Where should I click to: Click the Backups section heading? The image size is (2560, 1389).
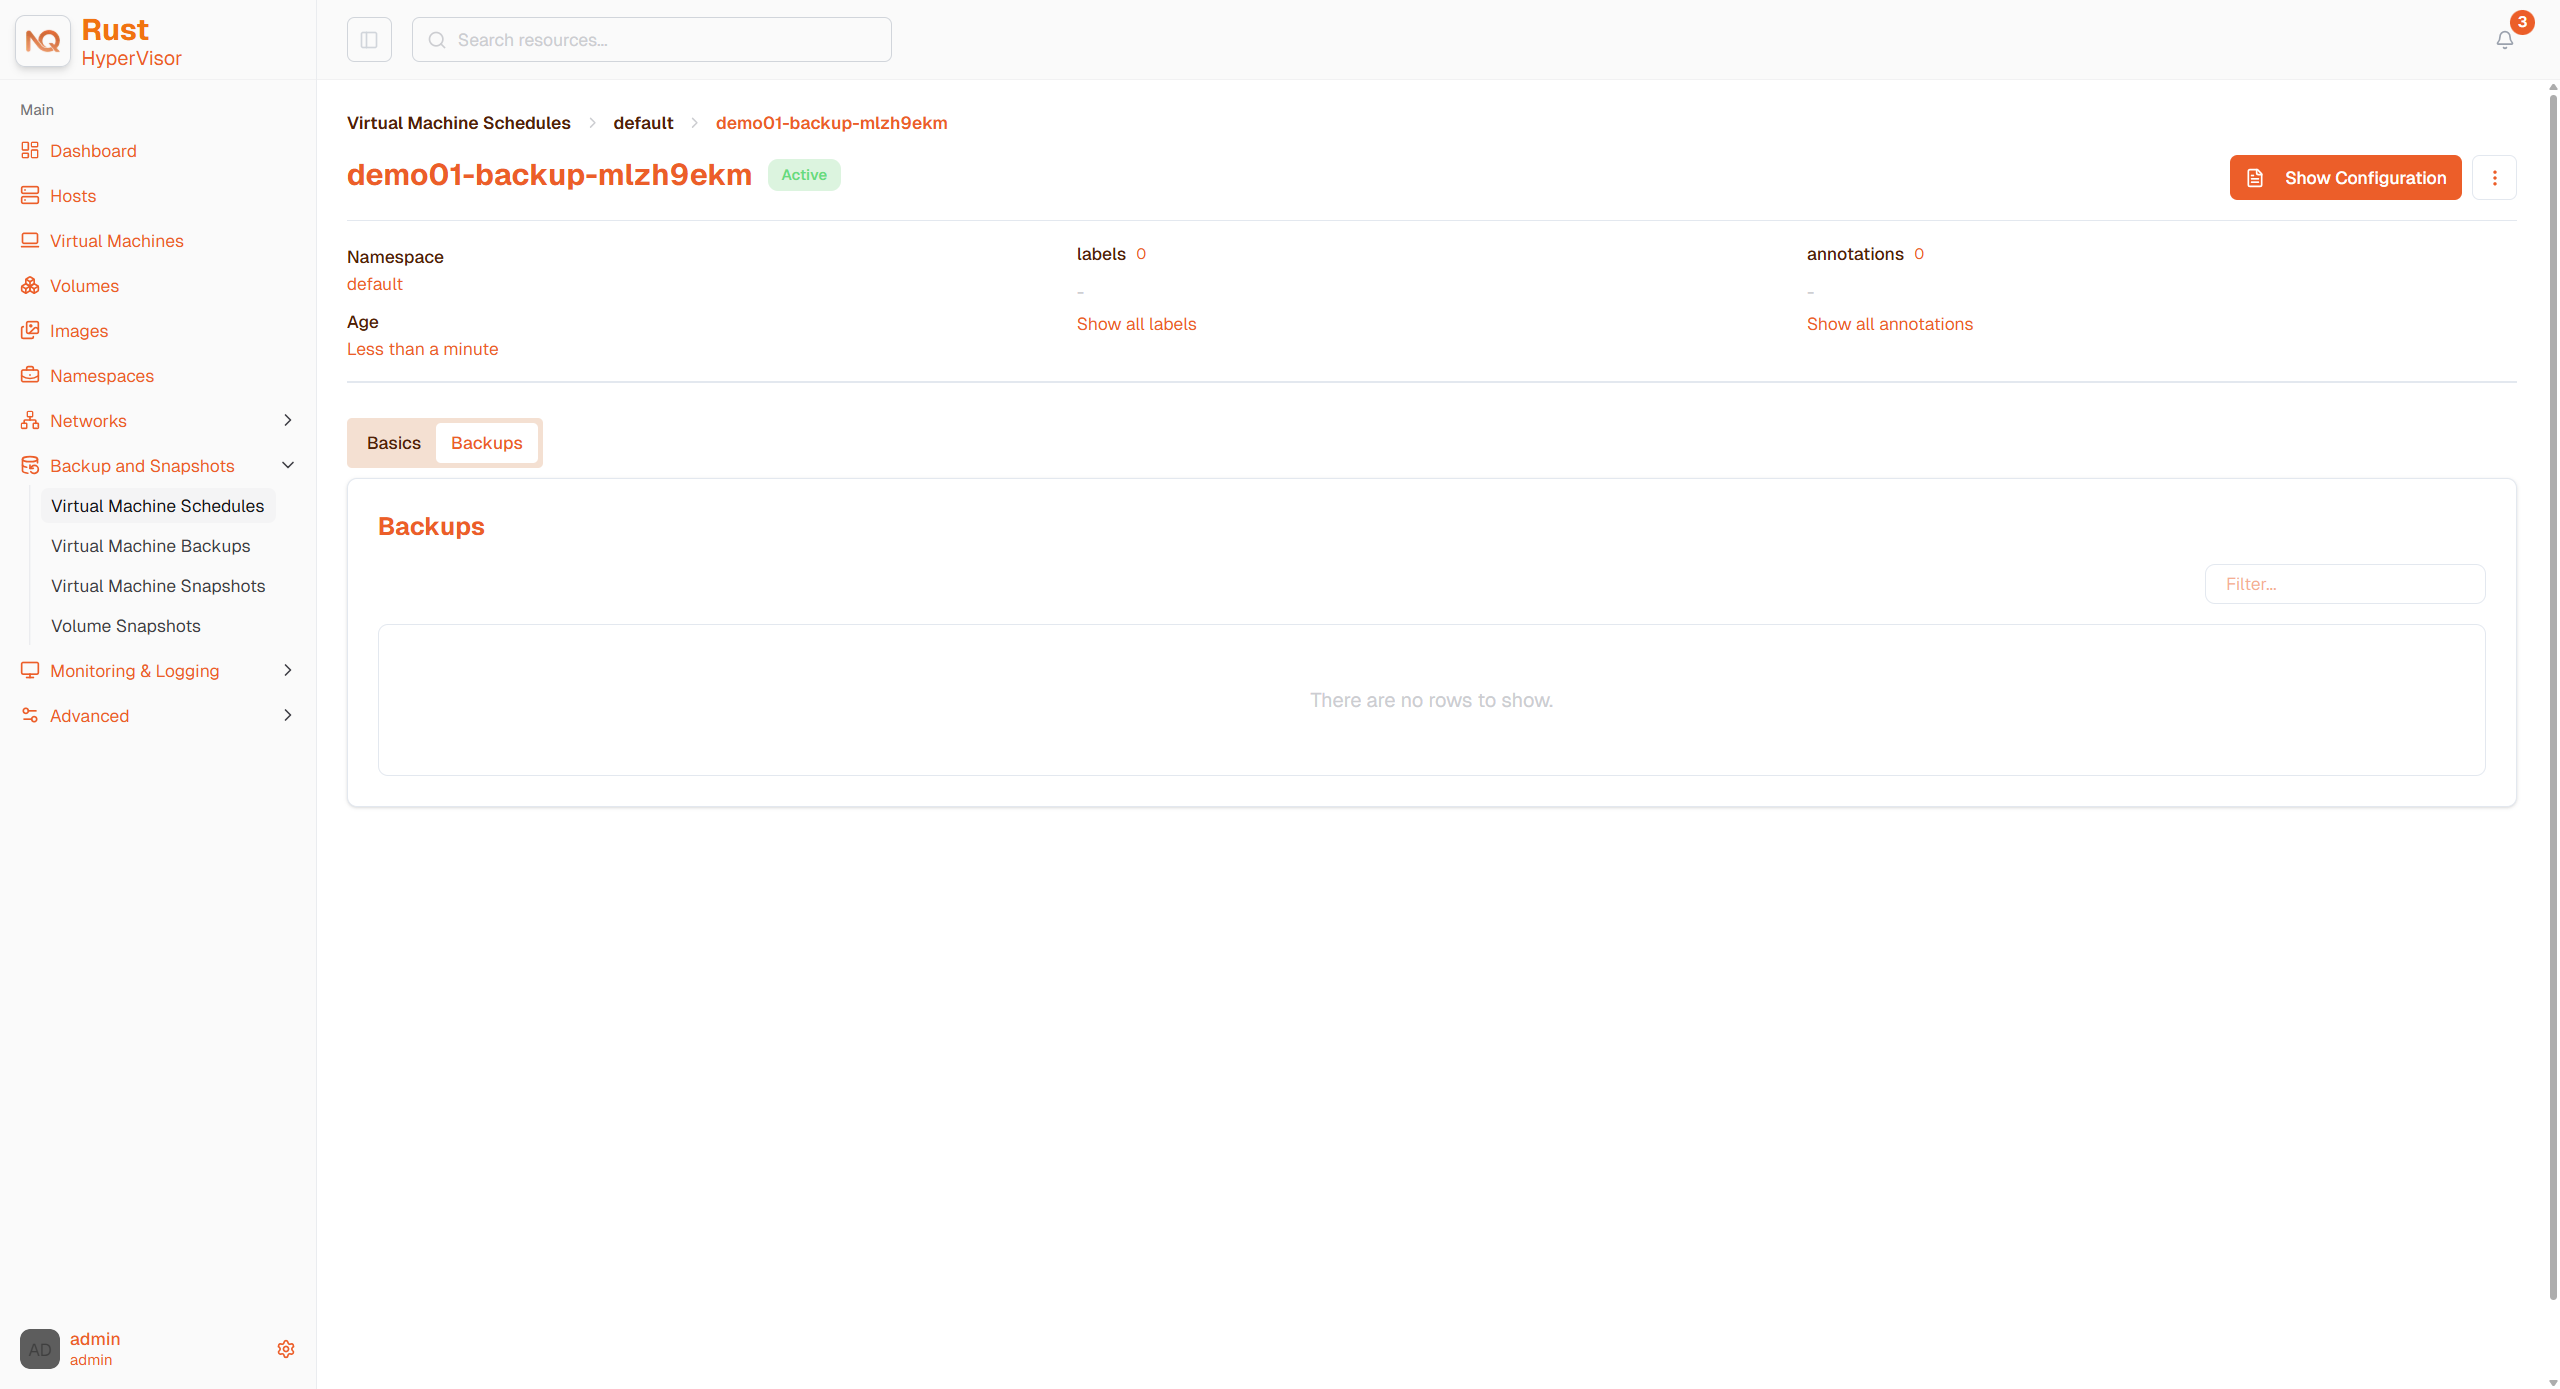[431, 526]
